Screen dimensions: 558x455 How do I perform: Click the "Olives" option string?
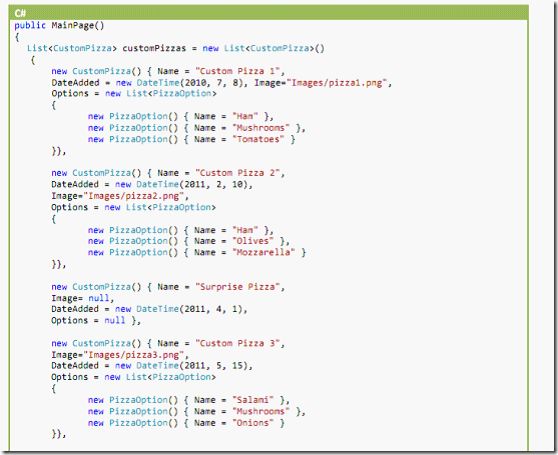(253, 241)
